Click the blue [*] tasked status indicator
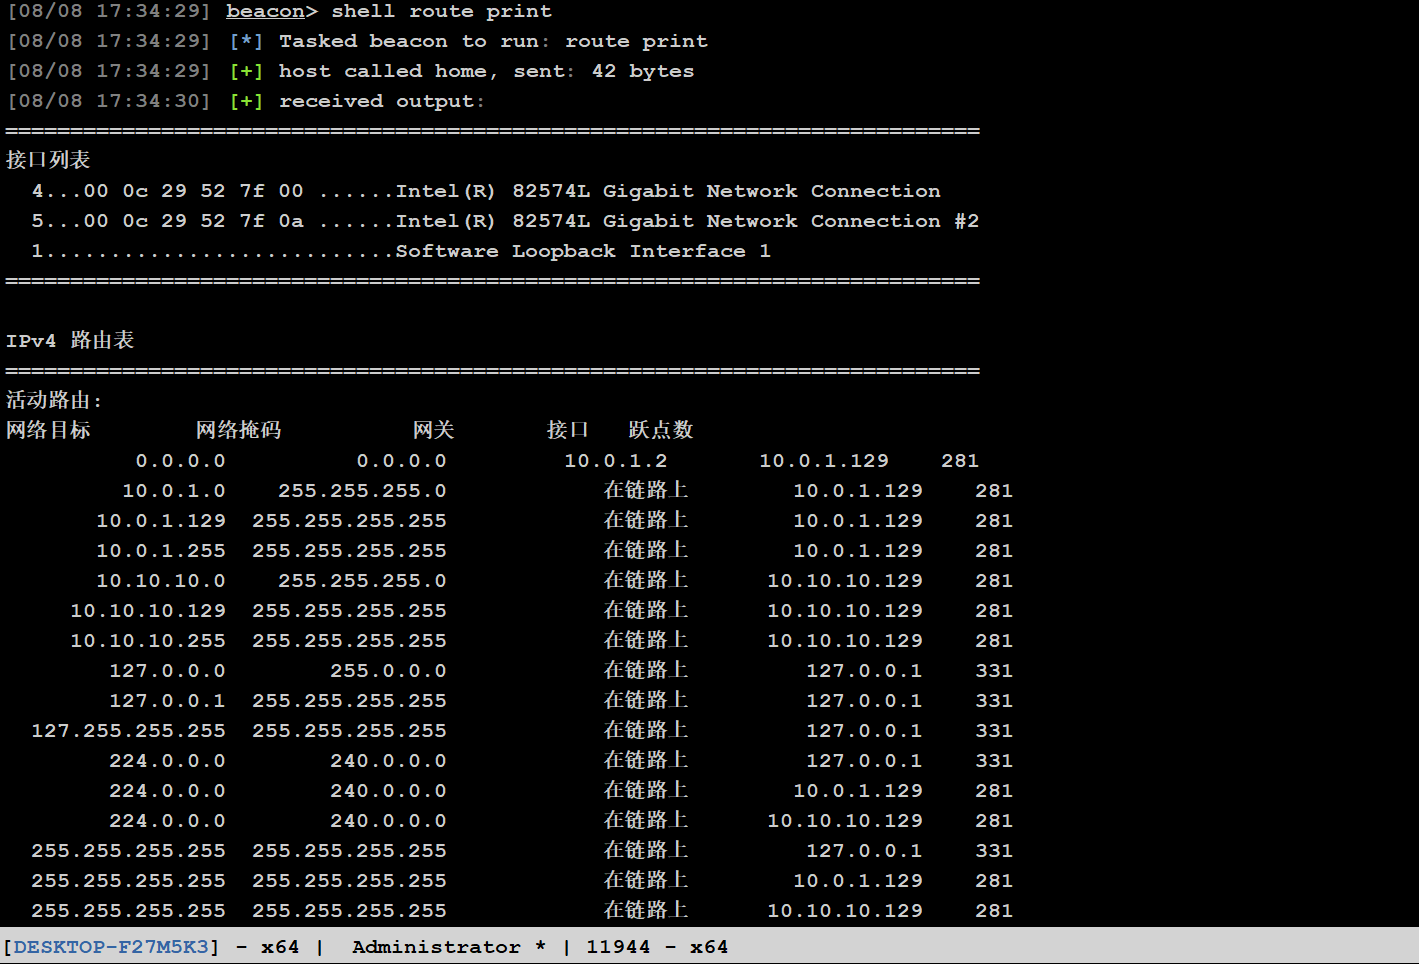1419x964 pixels. tap(246, 41)
